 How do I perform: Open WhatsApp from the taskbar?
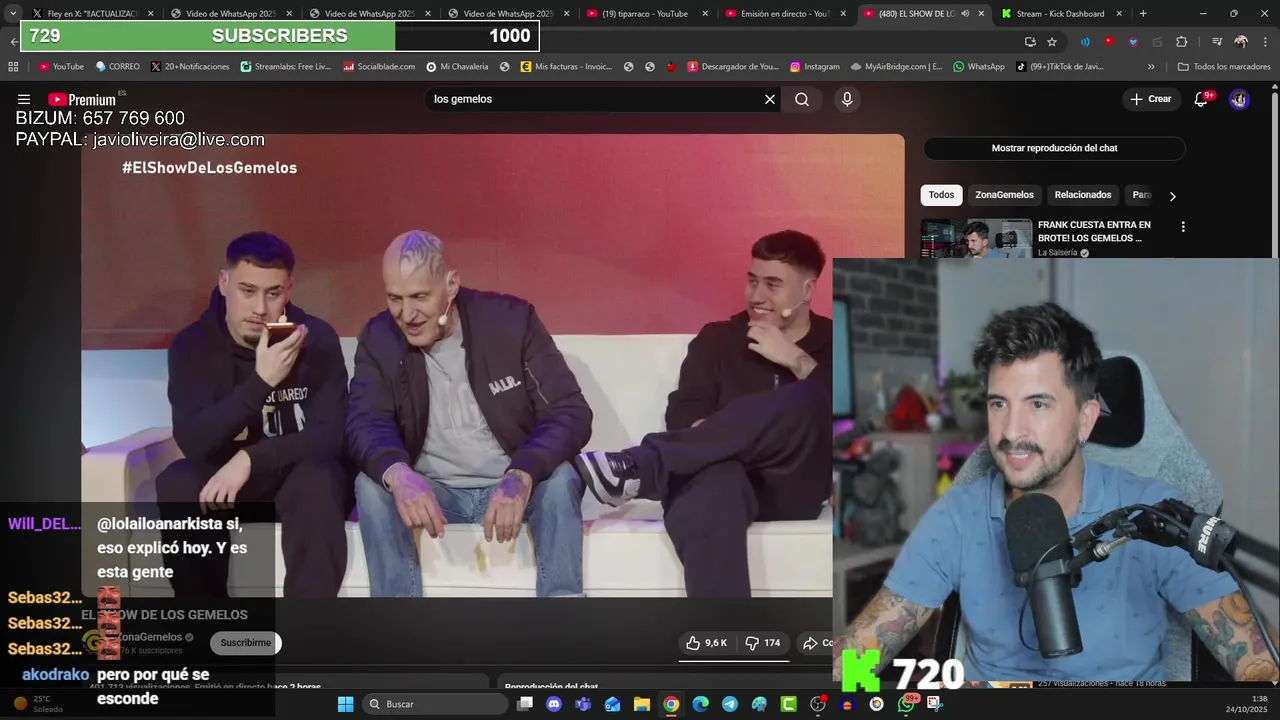click(x=906, y=704)
